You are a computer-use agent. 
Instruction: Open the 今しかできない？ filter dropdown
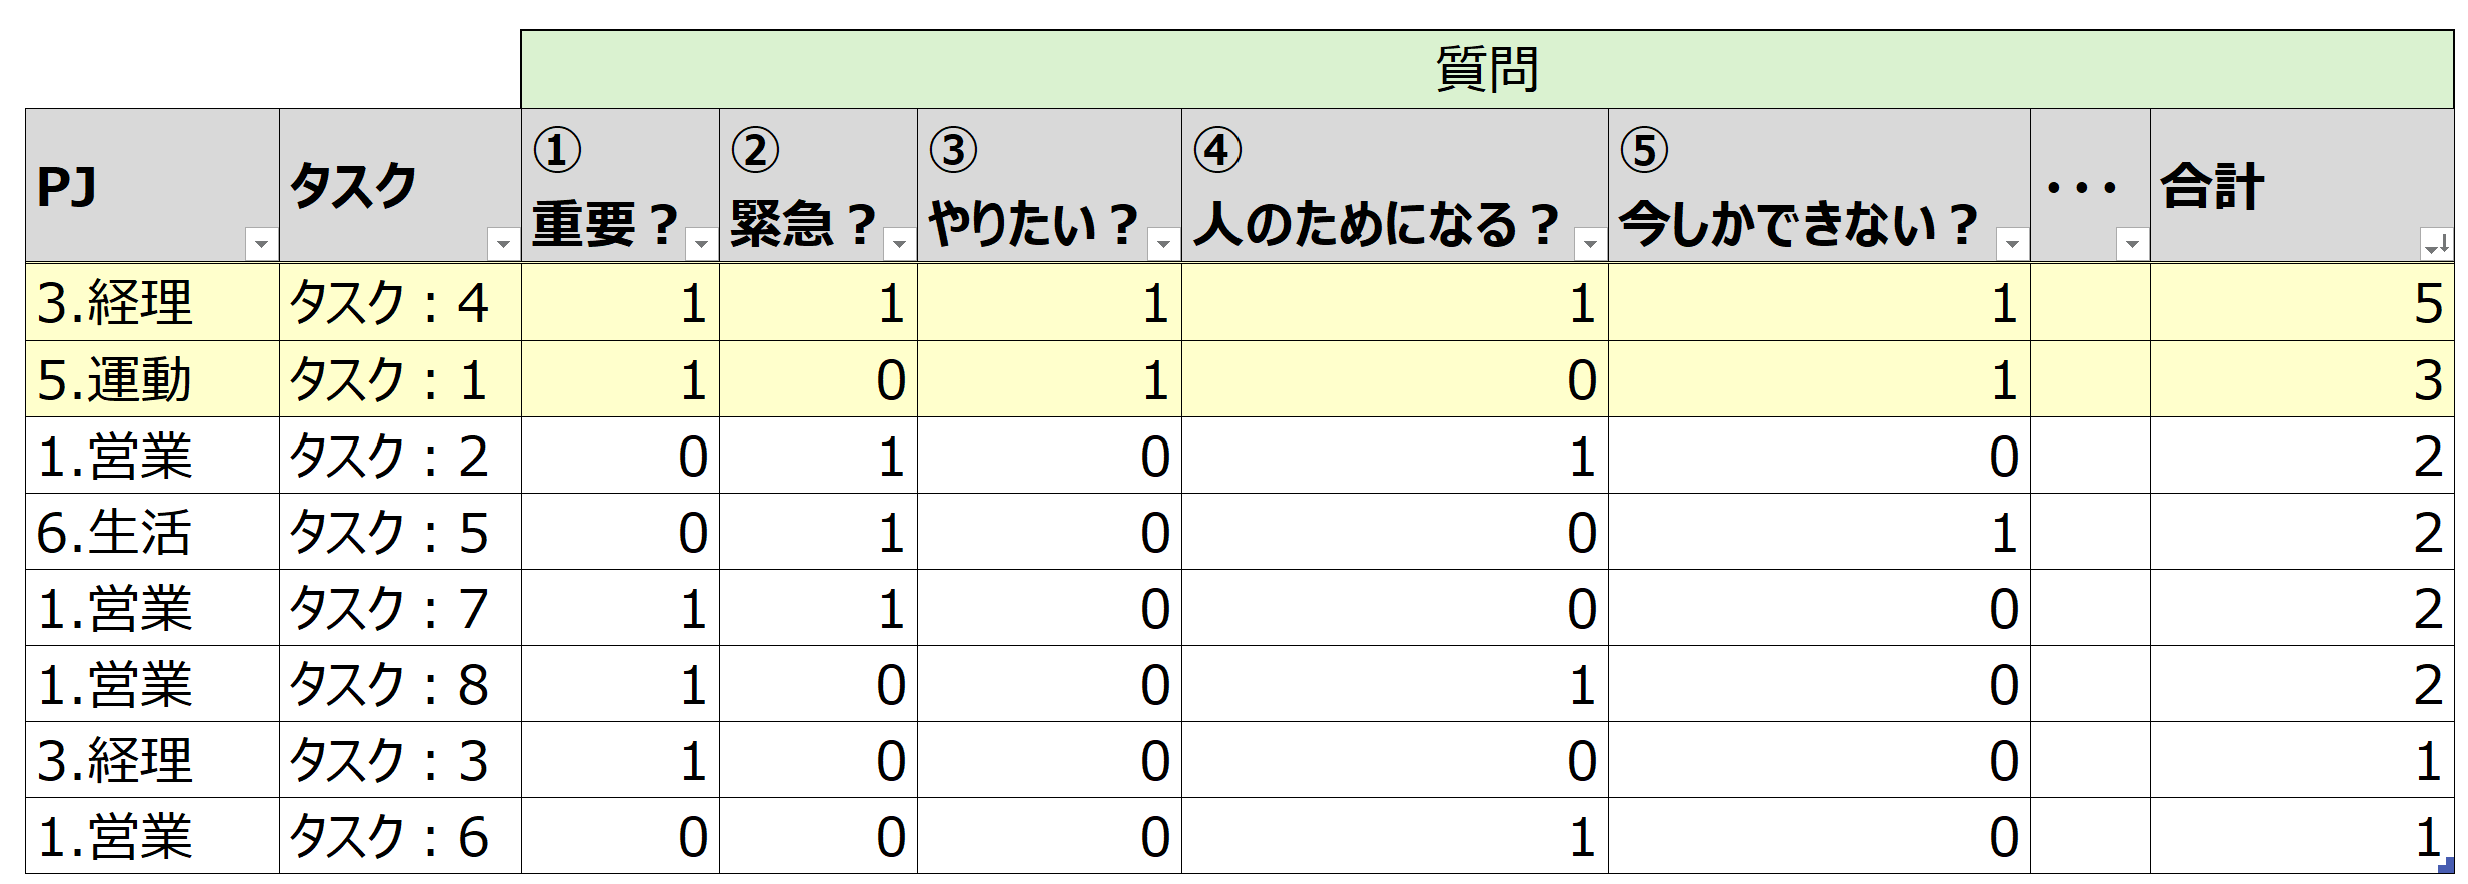2012,243
